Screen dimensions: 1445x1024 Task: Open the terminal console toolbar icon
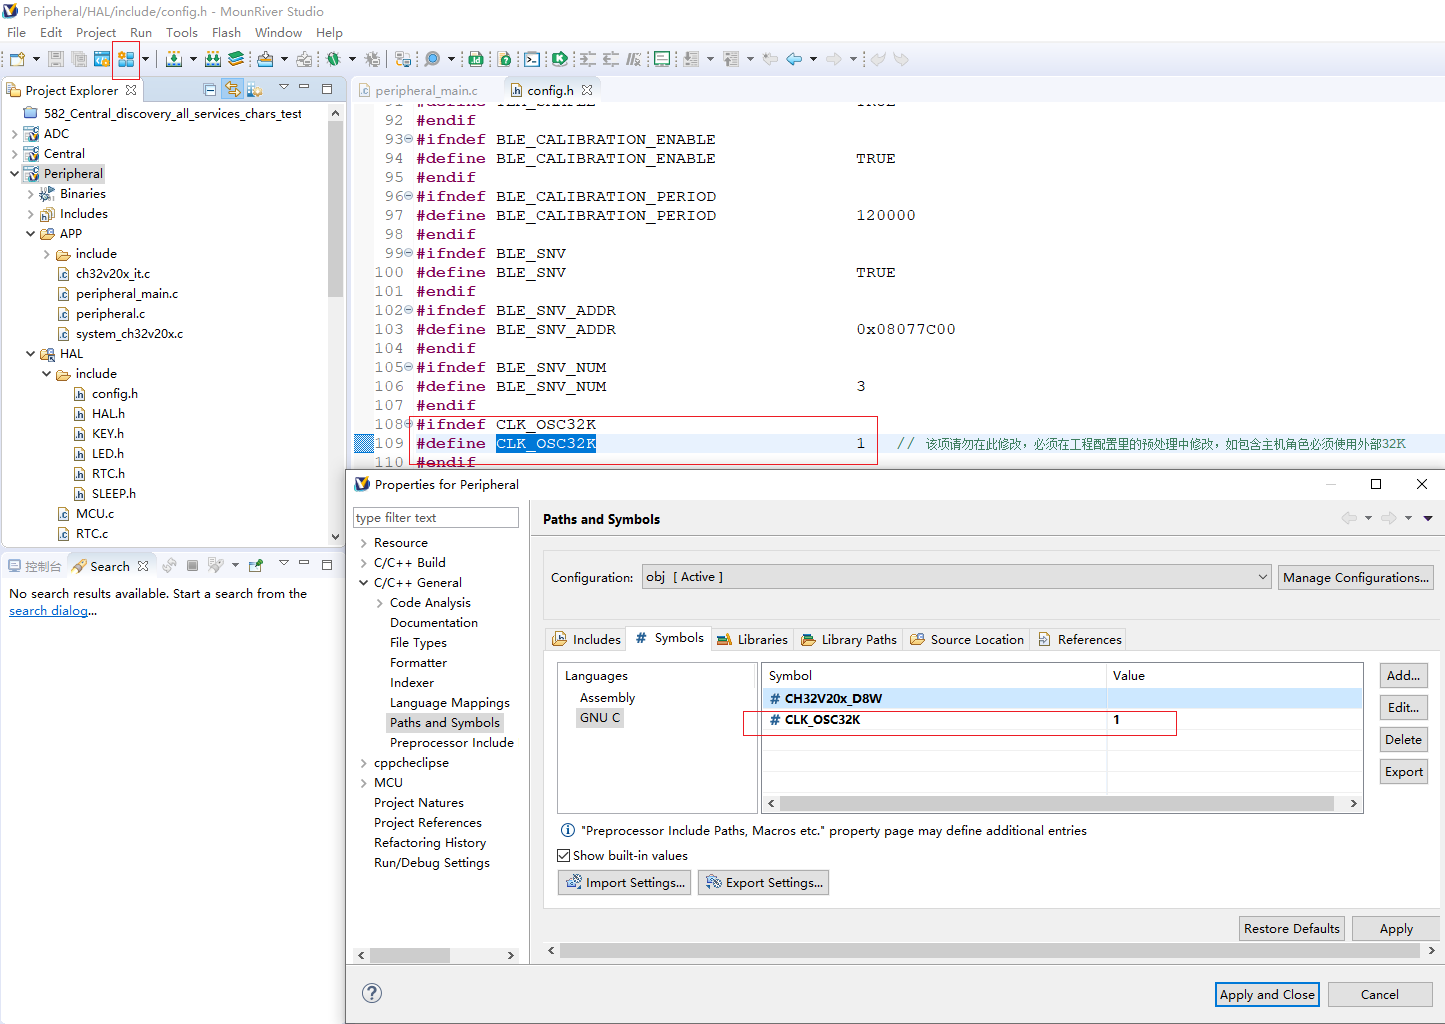coord(532,59)
